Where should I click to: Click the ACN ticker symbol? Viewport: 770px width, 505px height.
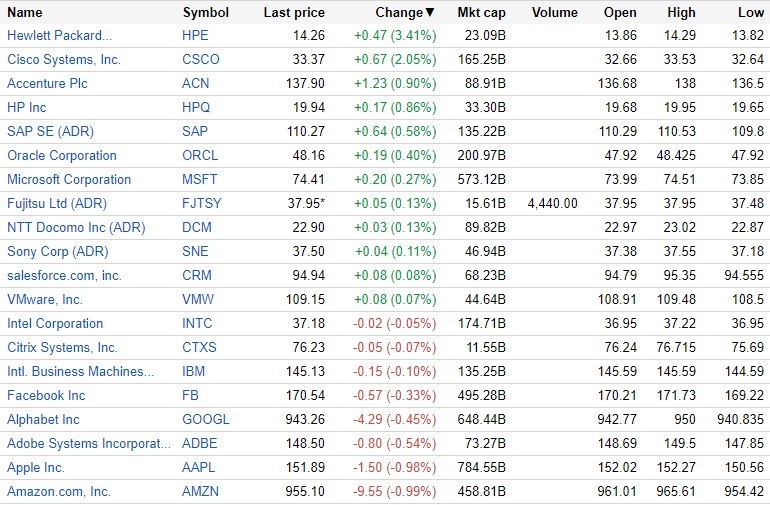197,83
